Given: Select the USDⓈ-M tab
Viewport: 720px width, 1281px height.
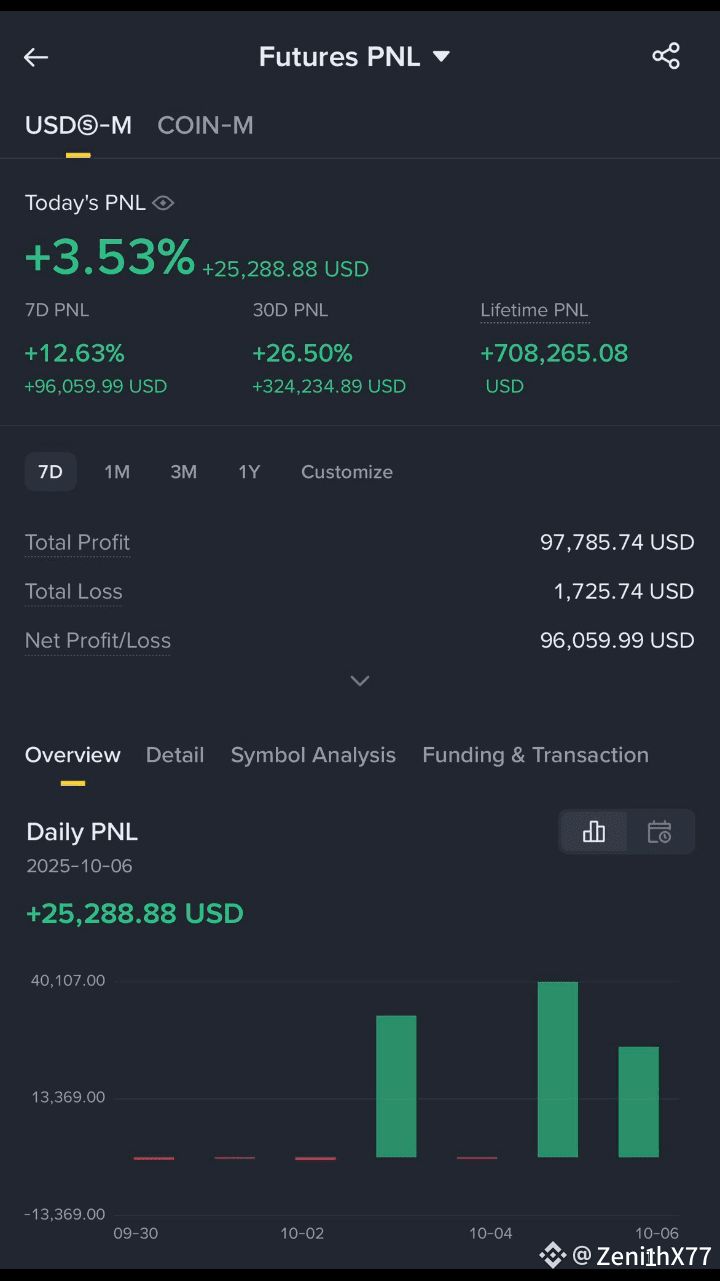Looking at the screenshot, I should pos(78,125).
